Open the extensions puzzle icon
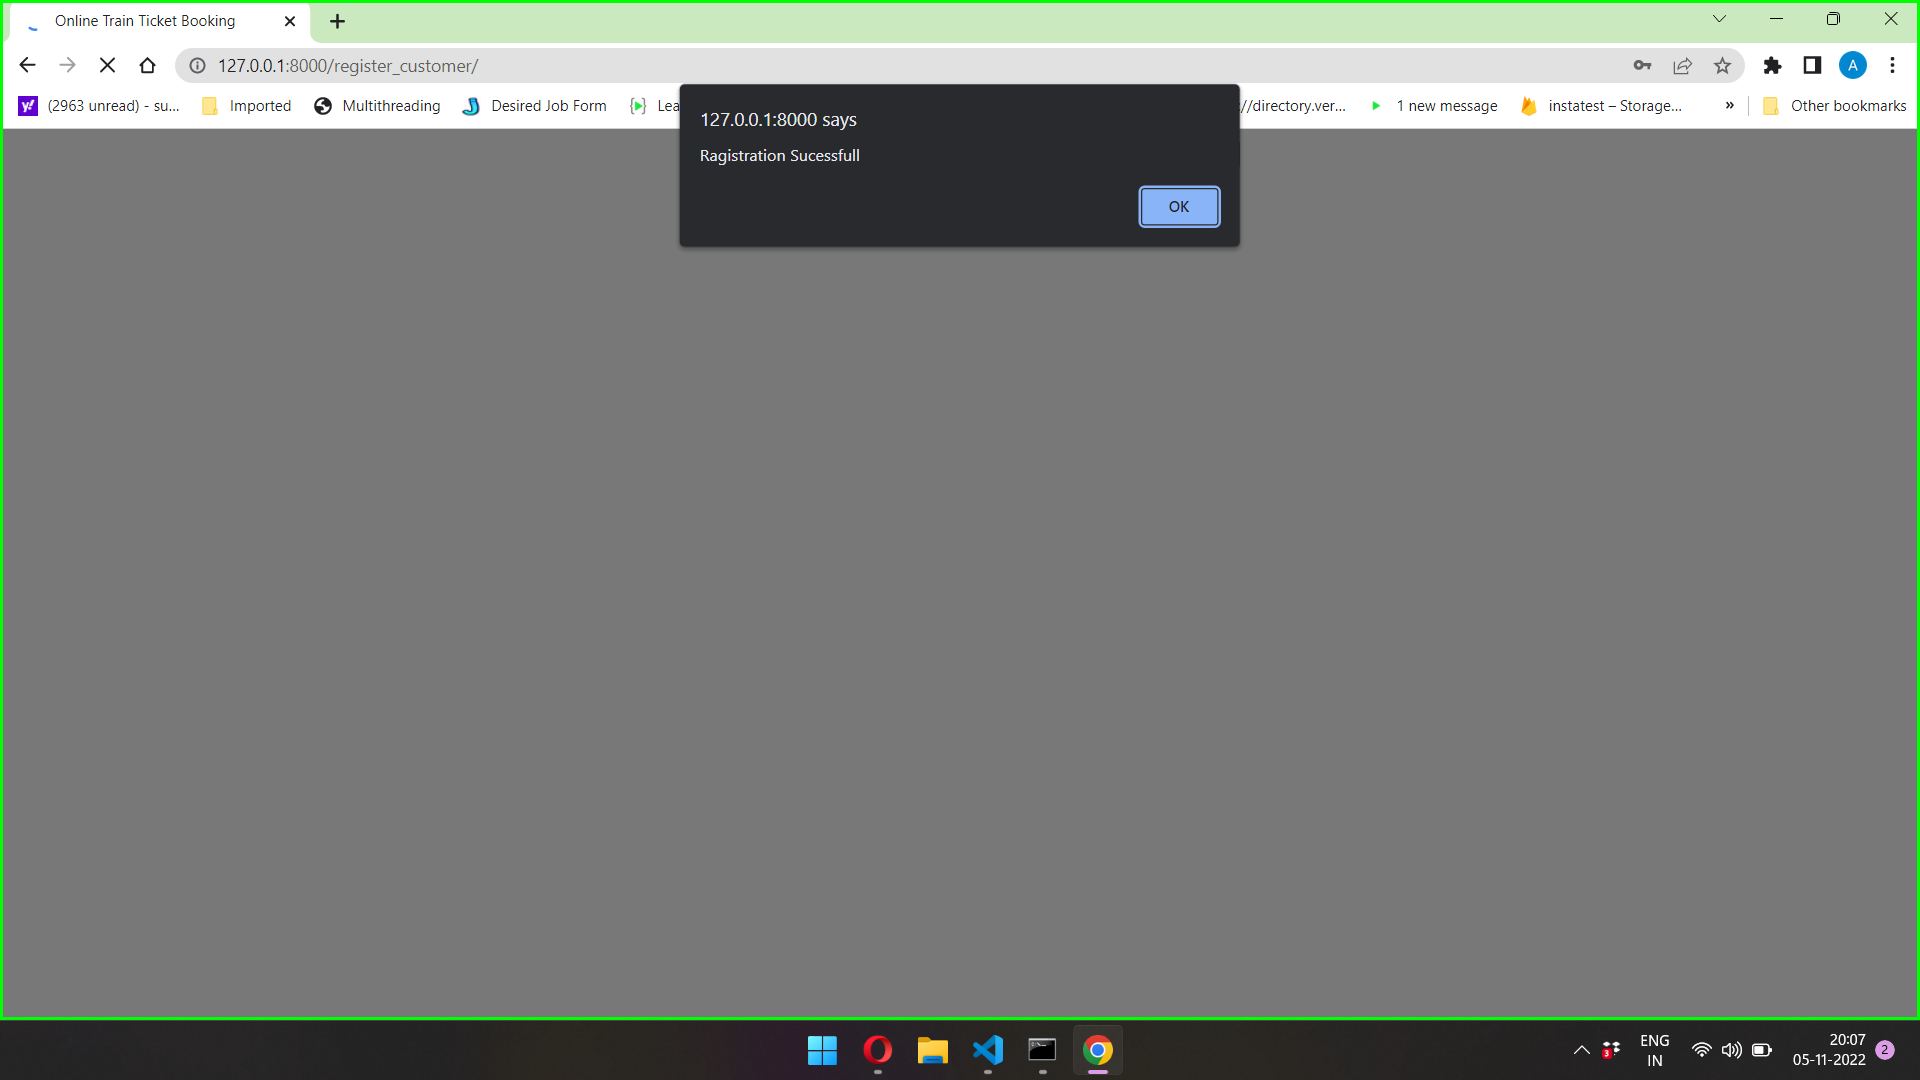 (x=1773, y=66)
